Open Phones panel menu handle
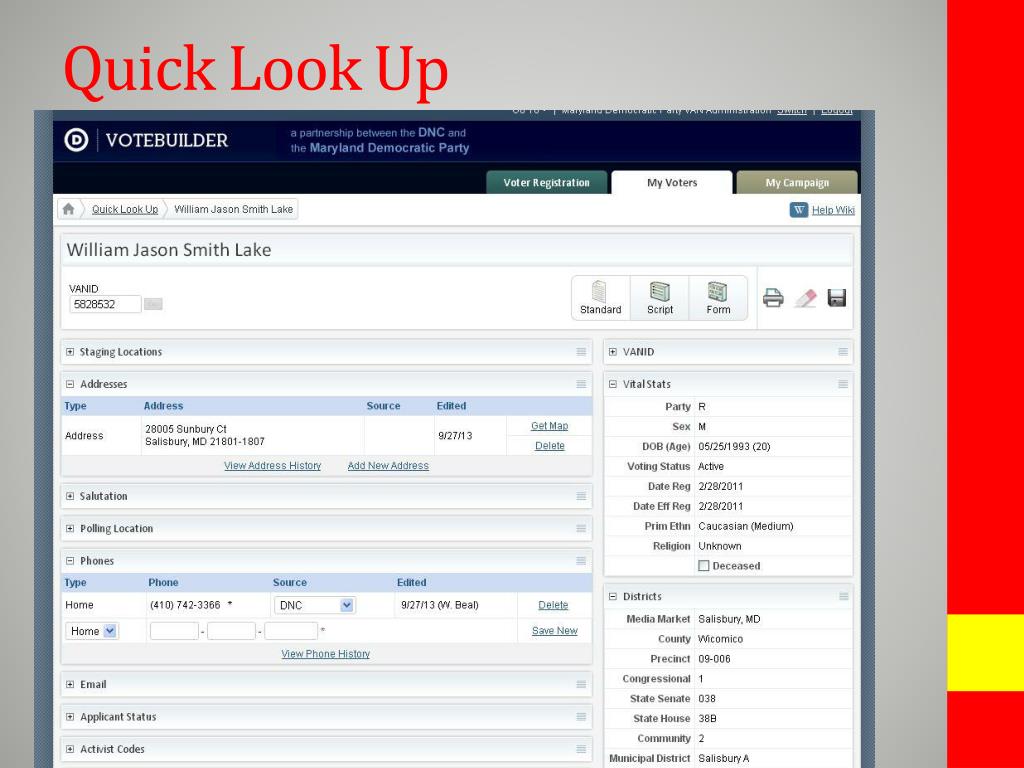This screenshot has height=768, width=1024. [x=581, y=561]
